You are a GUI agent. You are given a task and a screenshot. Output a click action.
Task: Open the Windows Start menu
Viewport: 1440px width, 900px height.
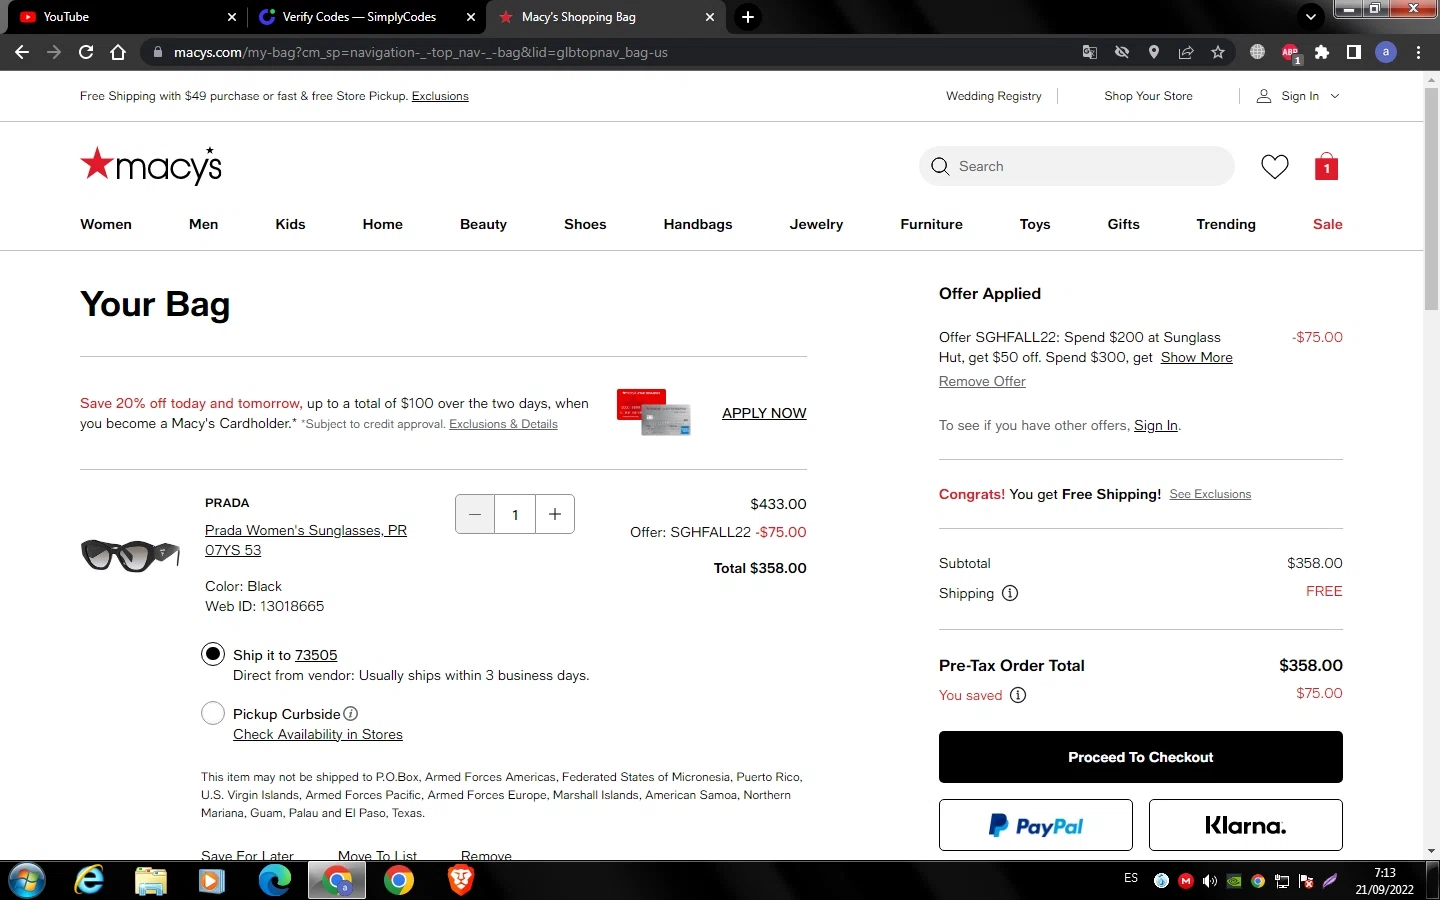(27, 880)
